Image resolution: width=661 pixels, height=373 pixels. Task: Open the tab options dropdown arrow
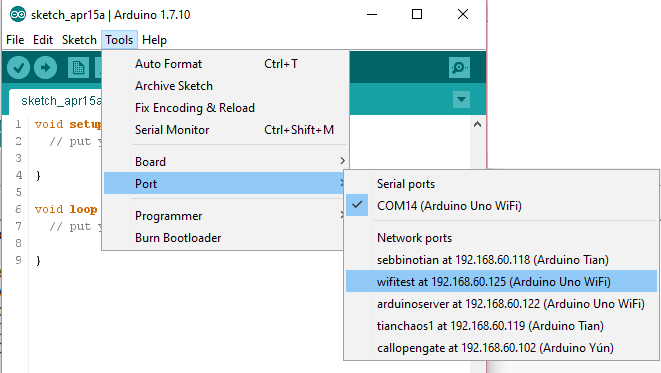[x=461, y=99]
